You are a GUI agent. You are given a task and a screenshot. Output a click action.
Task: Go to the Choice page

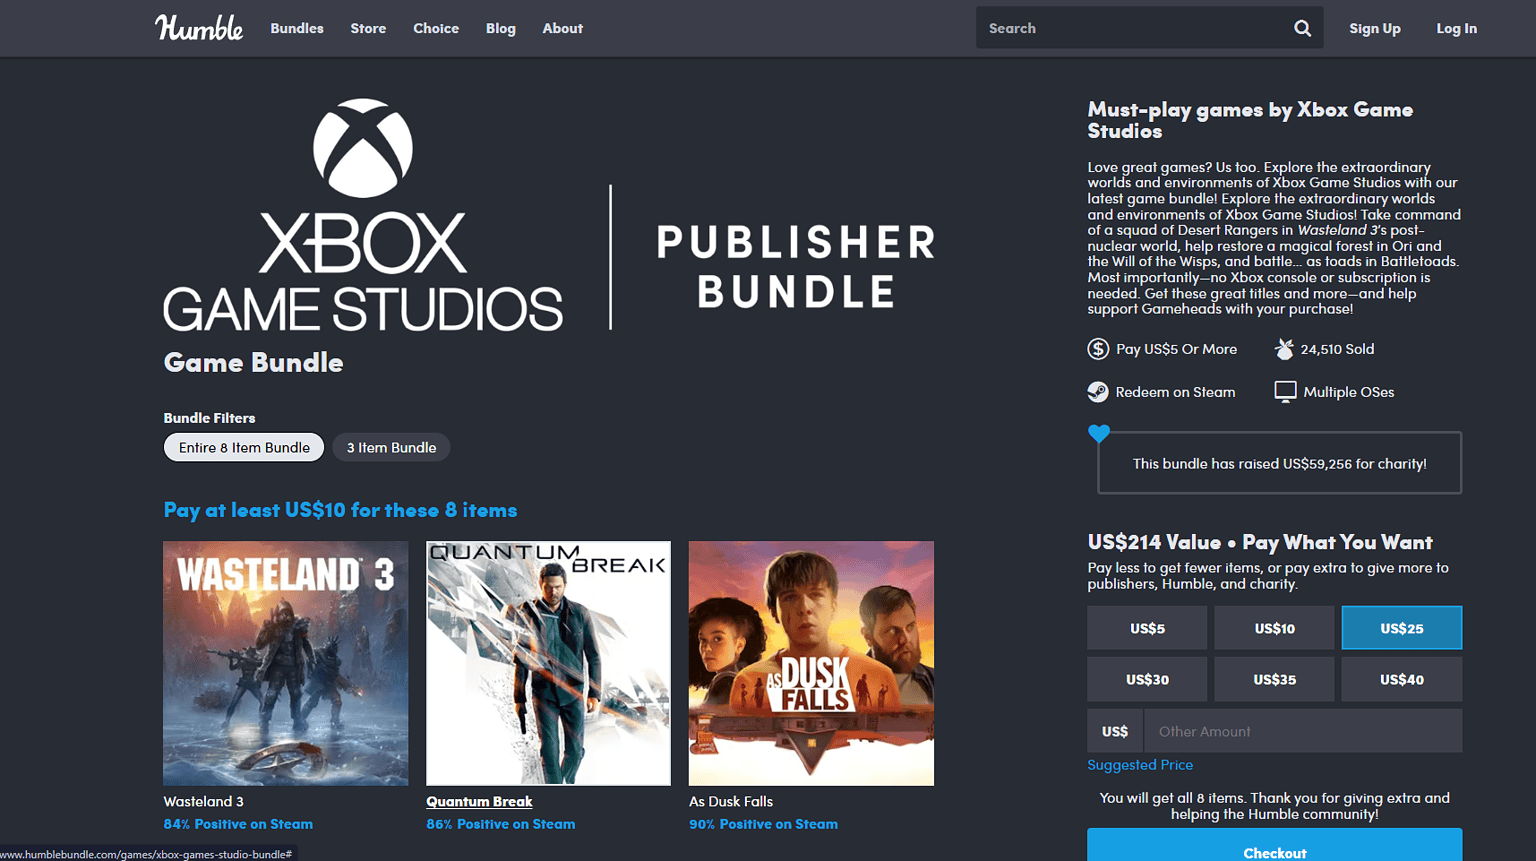click(436, 28)
